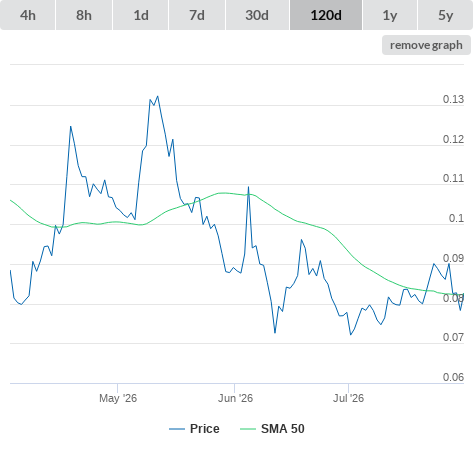Switch chart to 1y range
This screenshot has height=455, width=474.
[390, 15]
